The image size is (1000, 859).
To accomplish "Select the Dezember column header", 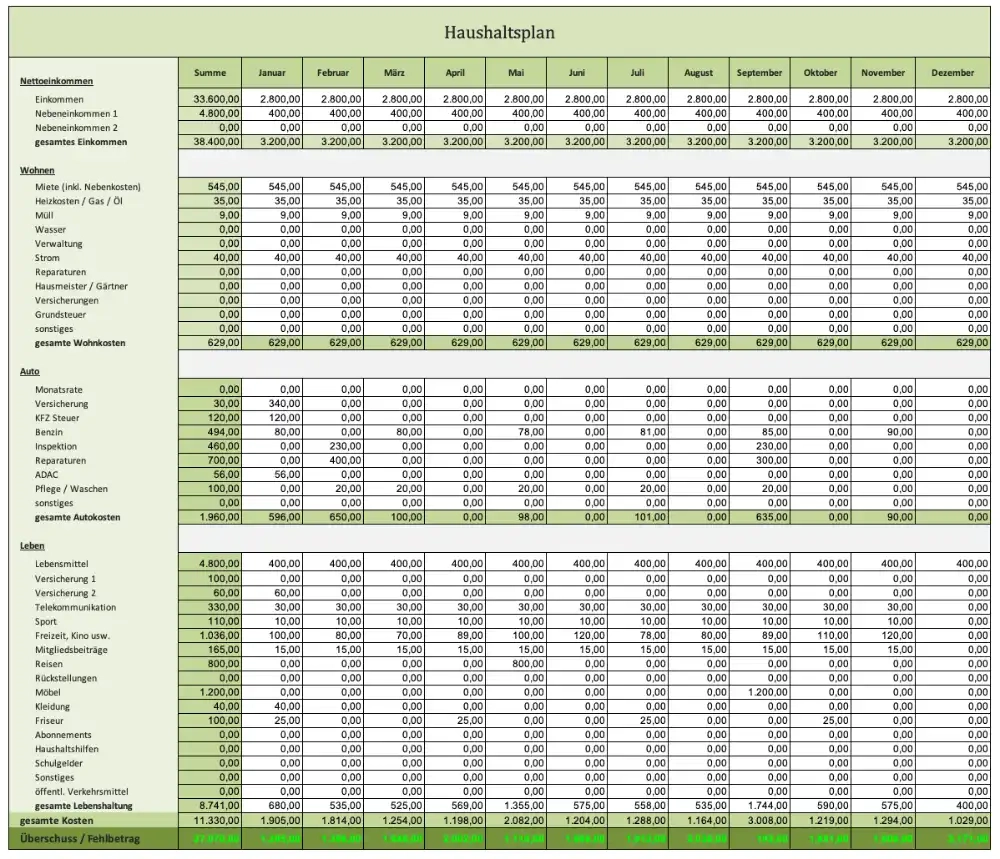I will [x=952, y=73].
